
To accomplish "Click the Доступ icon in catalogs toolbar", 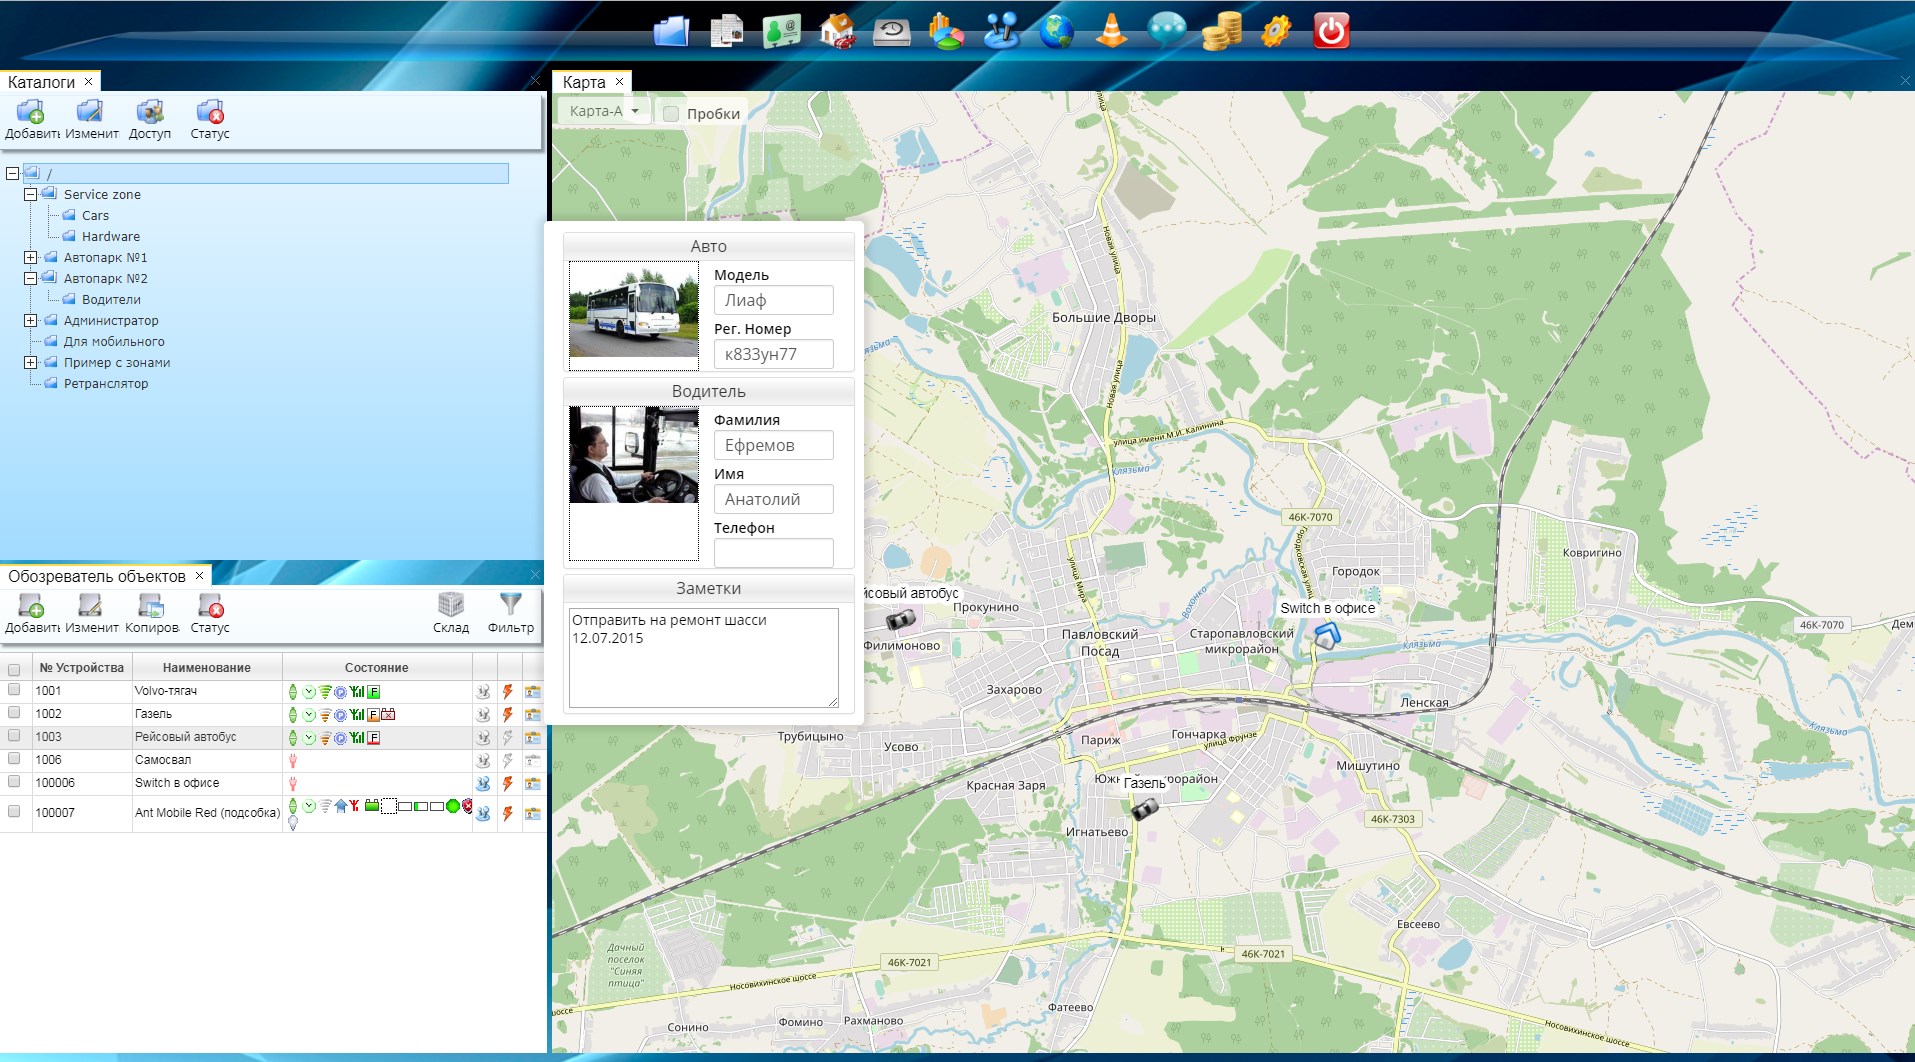I will coord(150,119).
